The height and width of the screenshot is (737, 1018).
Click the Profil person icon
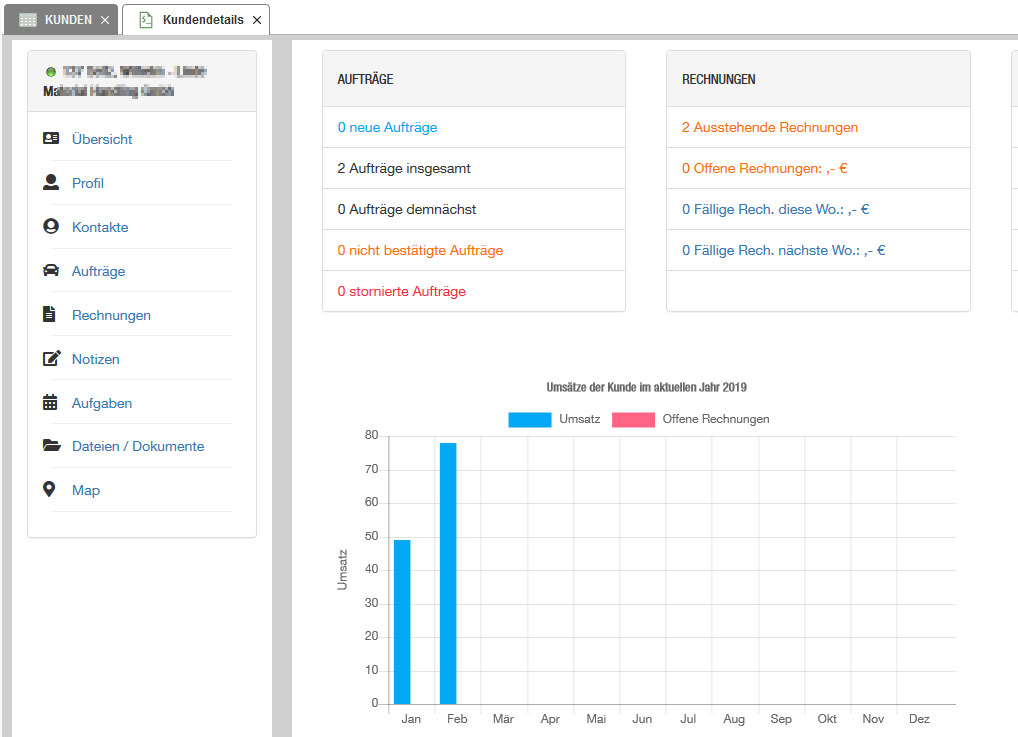51,183
